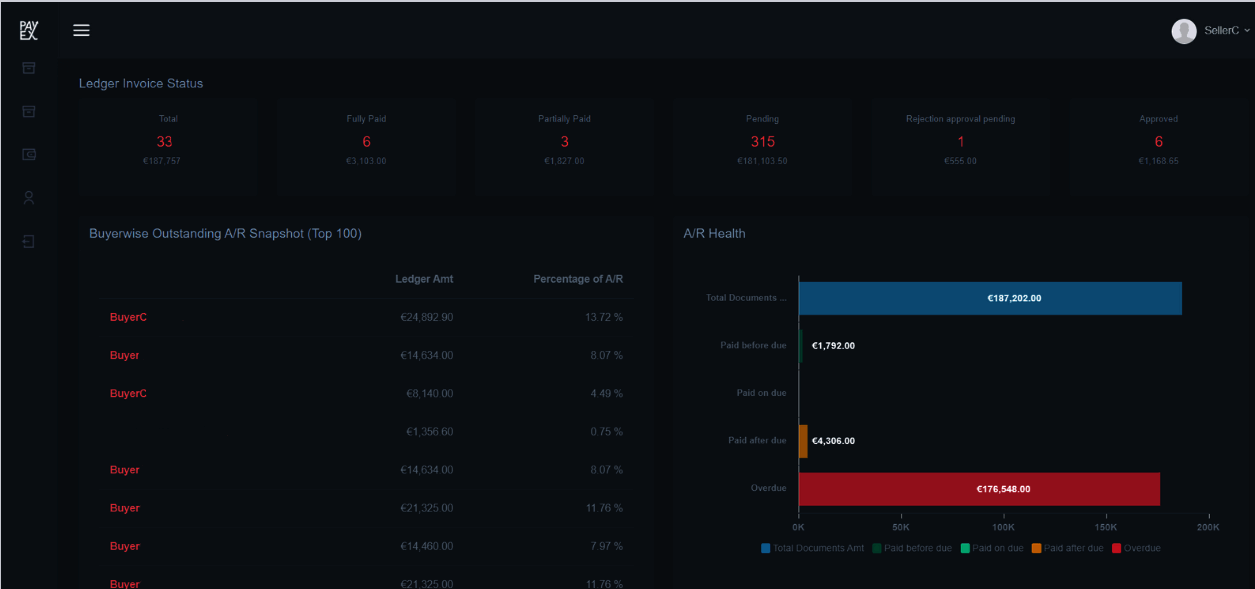Select the Fully Paid status card

coord(366,140)
